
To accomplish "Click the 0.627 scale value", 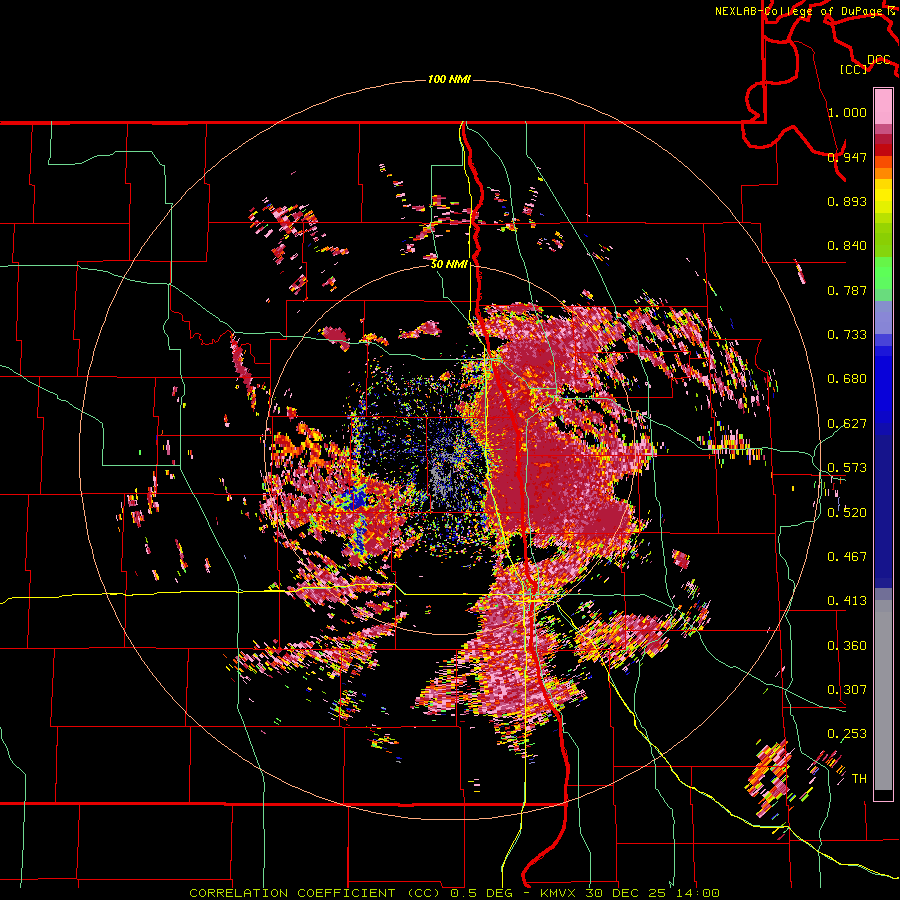I will click(847, 424).
